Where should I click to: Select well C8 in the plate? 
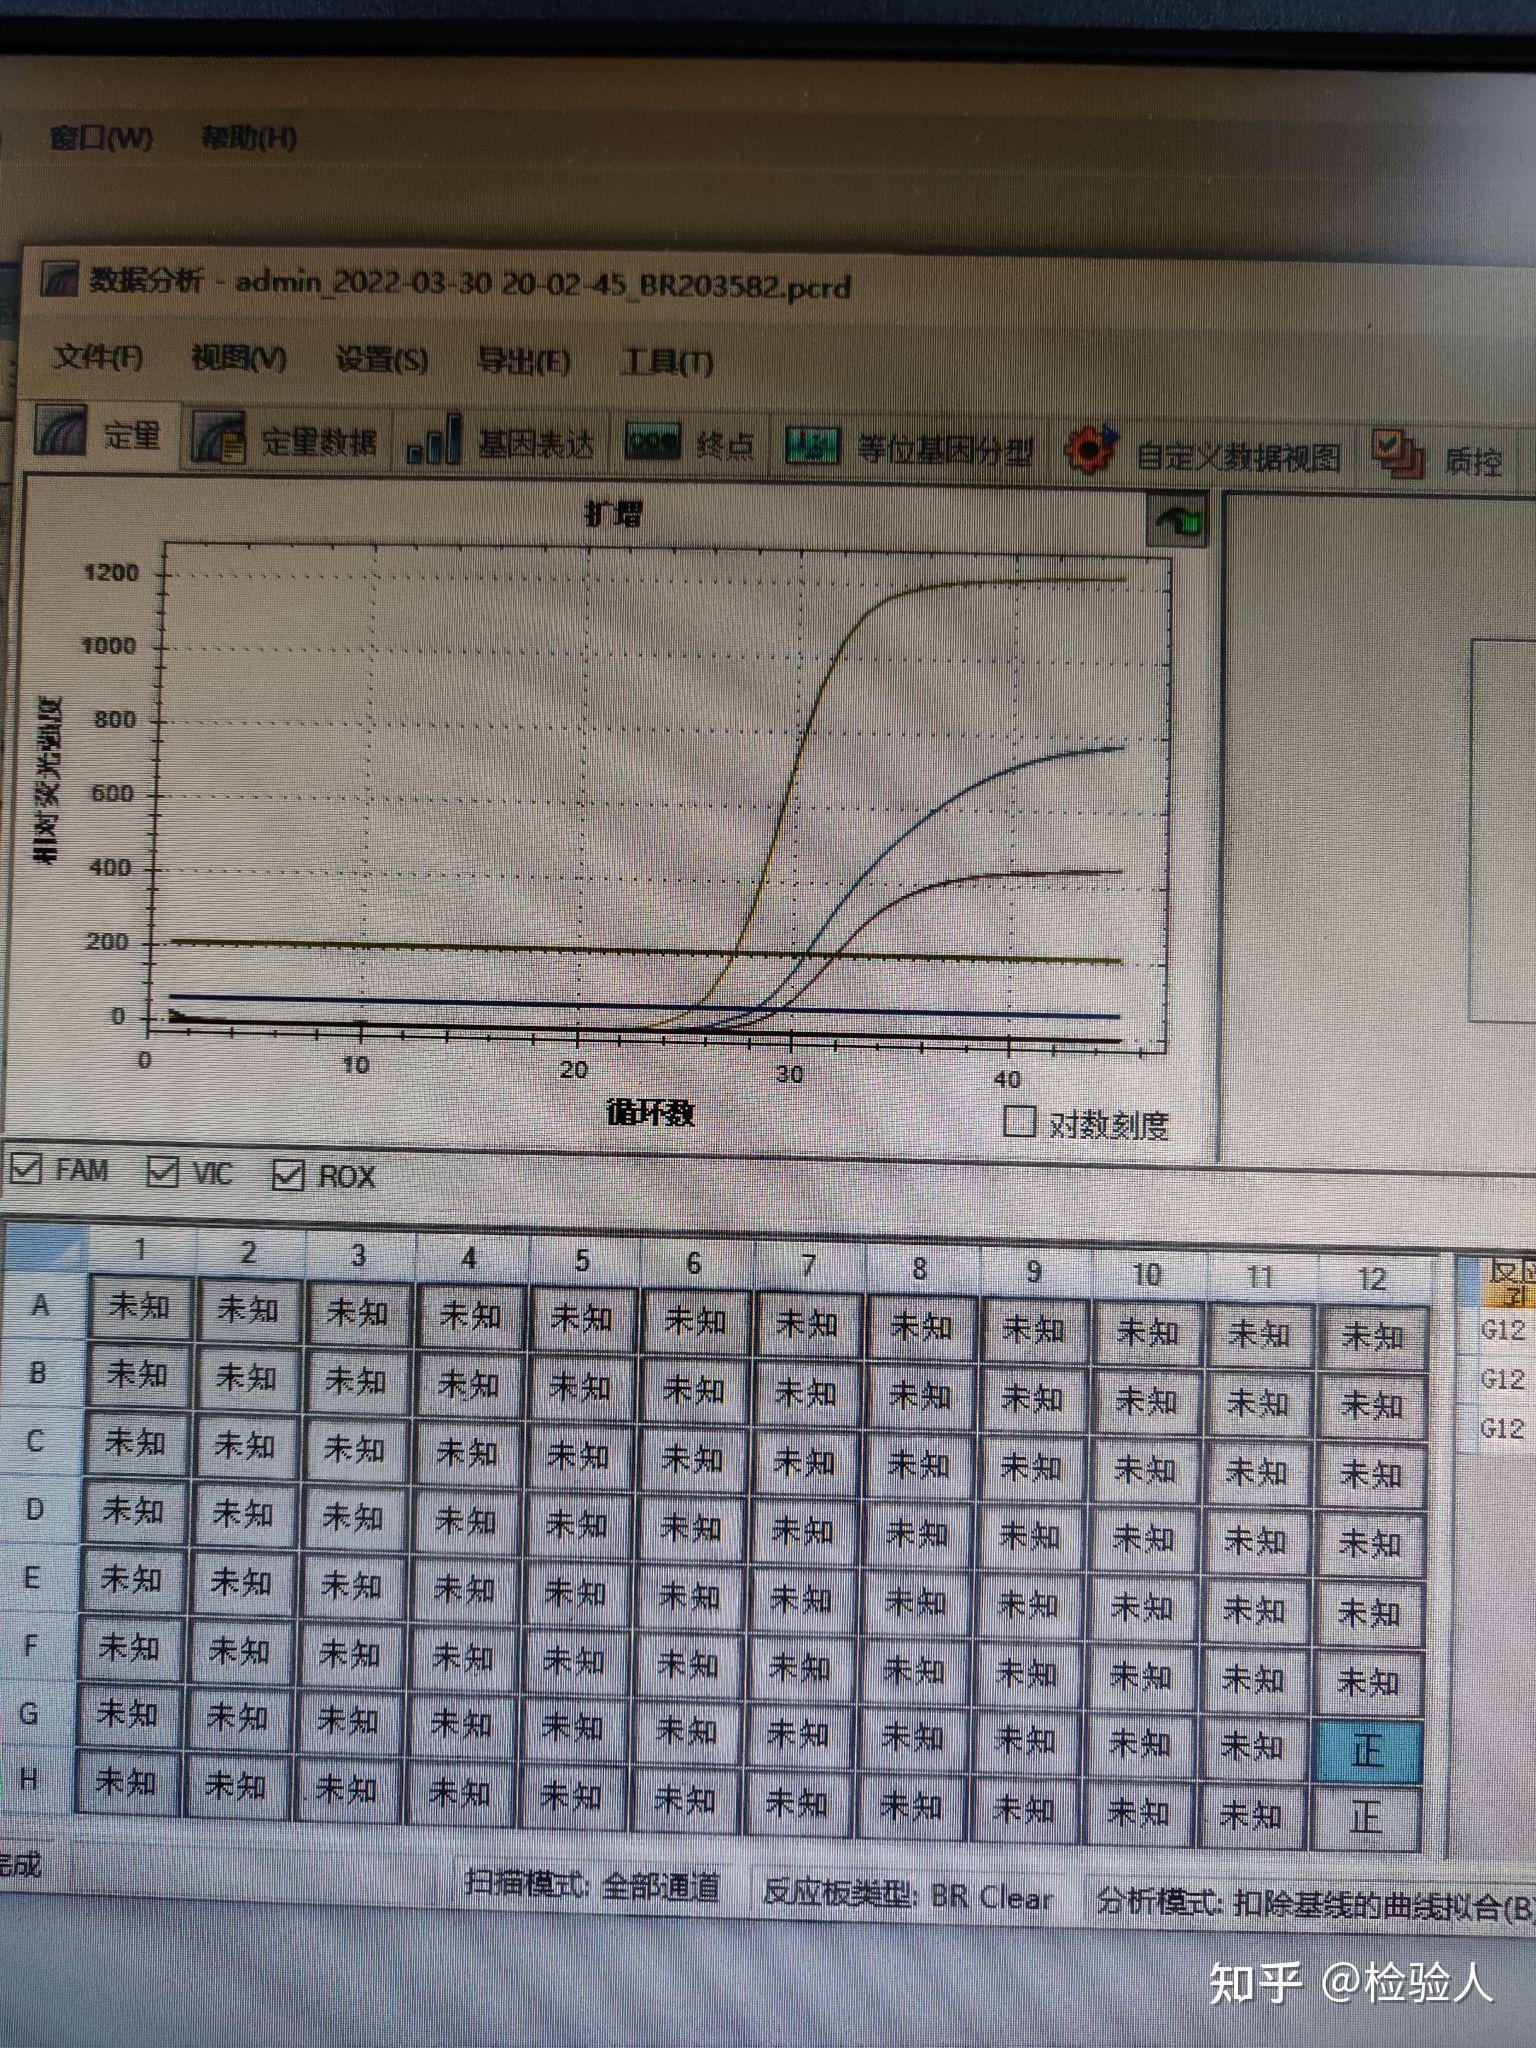tap(919, 1465)
